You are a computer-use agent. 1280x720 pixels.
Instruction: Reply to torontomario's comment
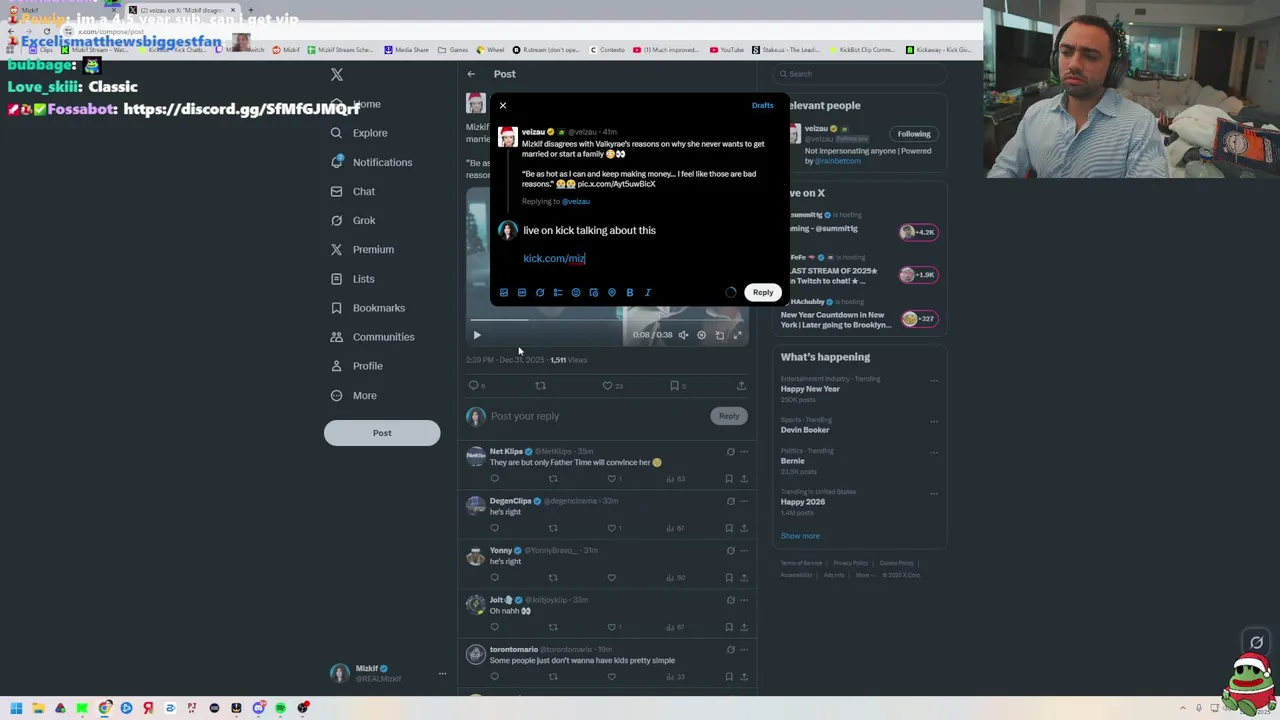coord(494,677)
